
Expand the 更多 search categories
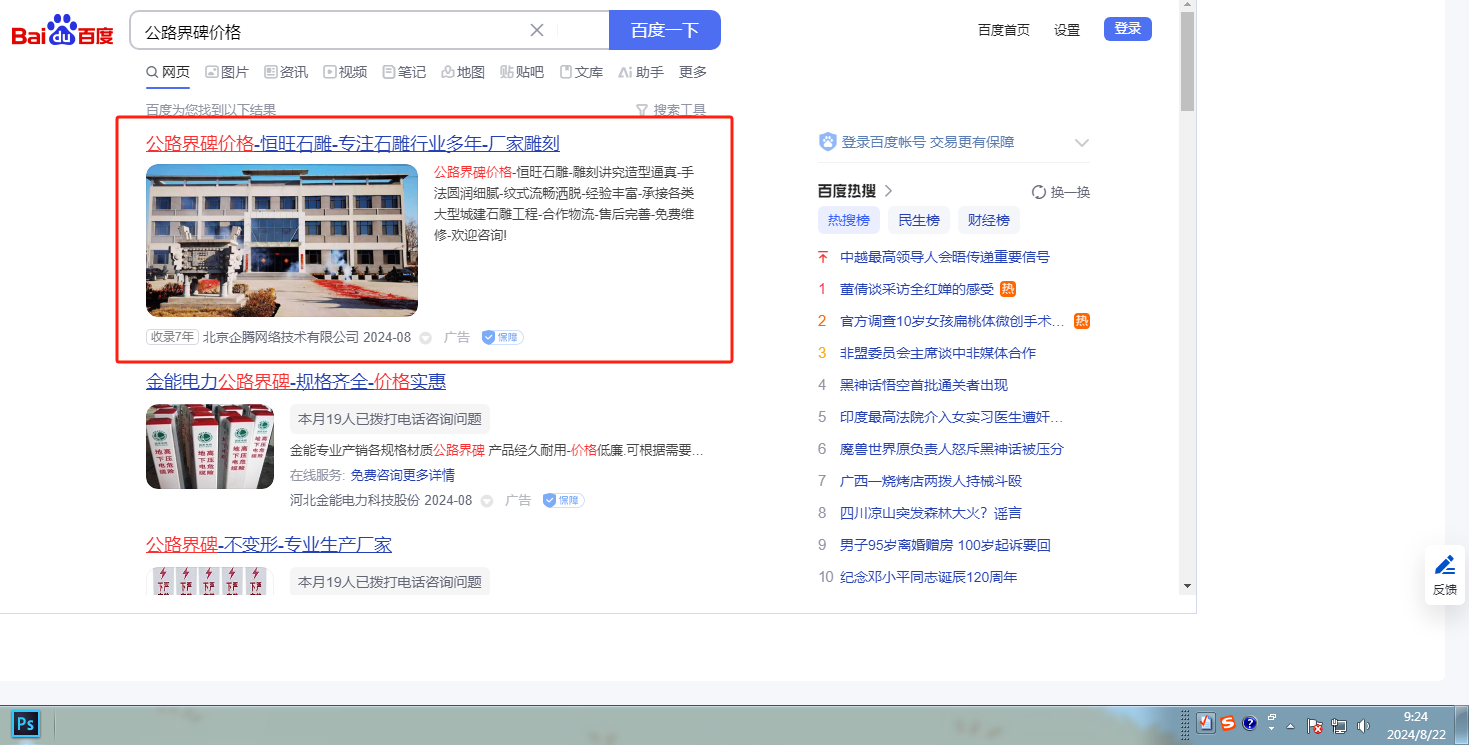tap(693, 72)
